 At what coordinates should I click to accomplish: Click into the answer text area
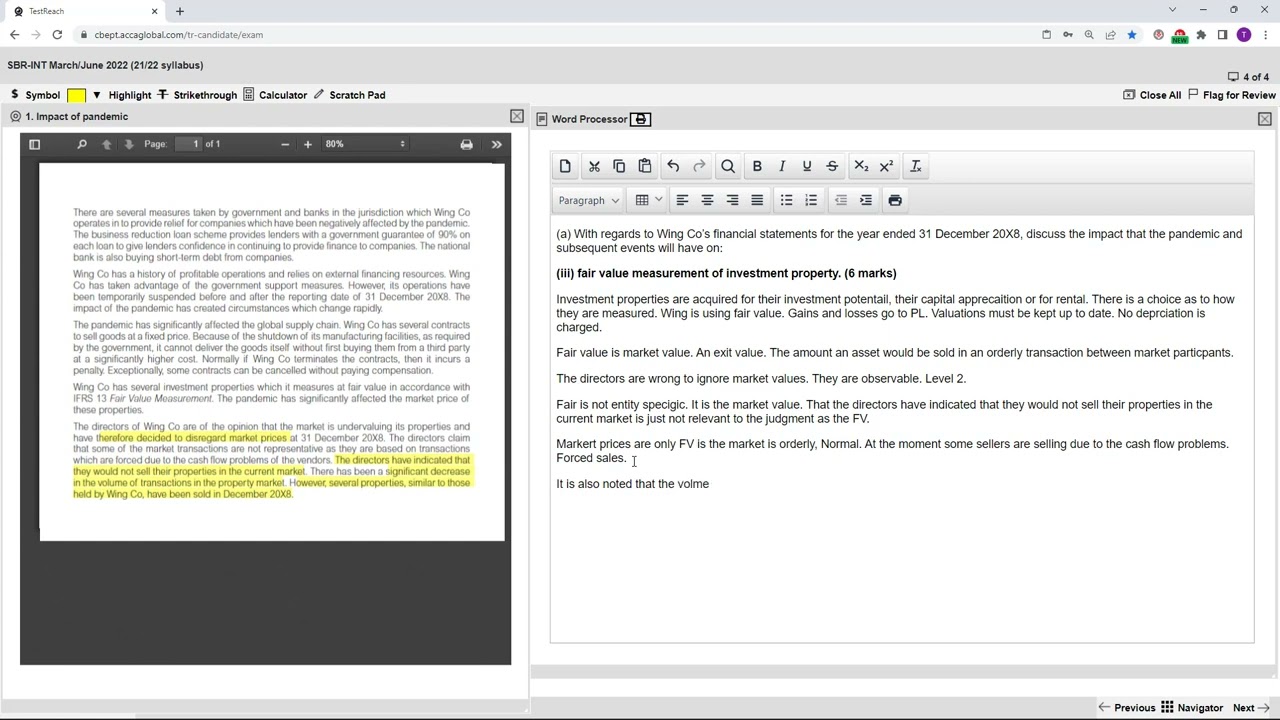pos(901,428)
